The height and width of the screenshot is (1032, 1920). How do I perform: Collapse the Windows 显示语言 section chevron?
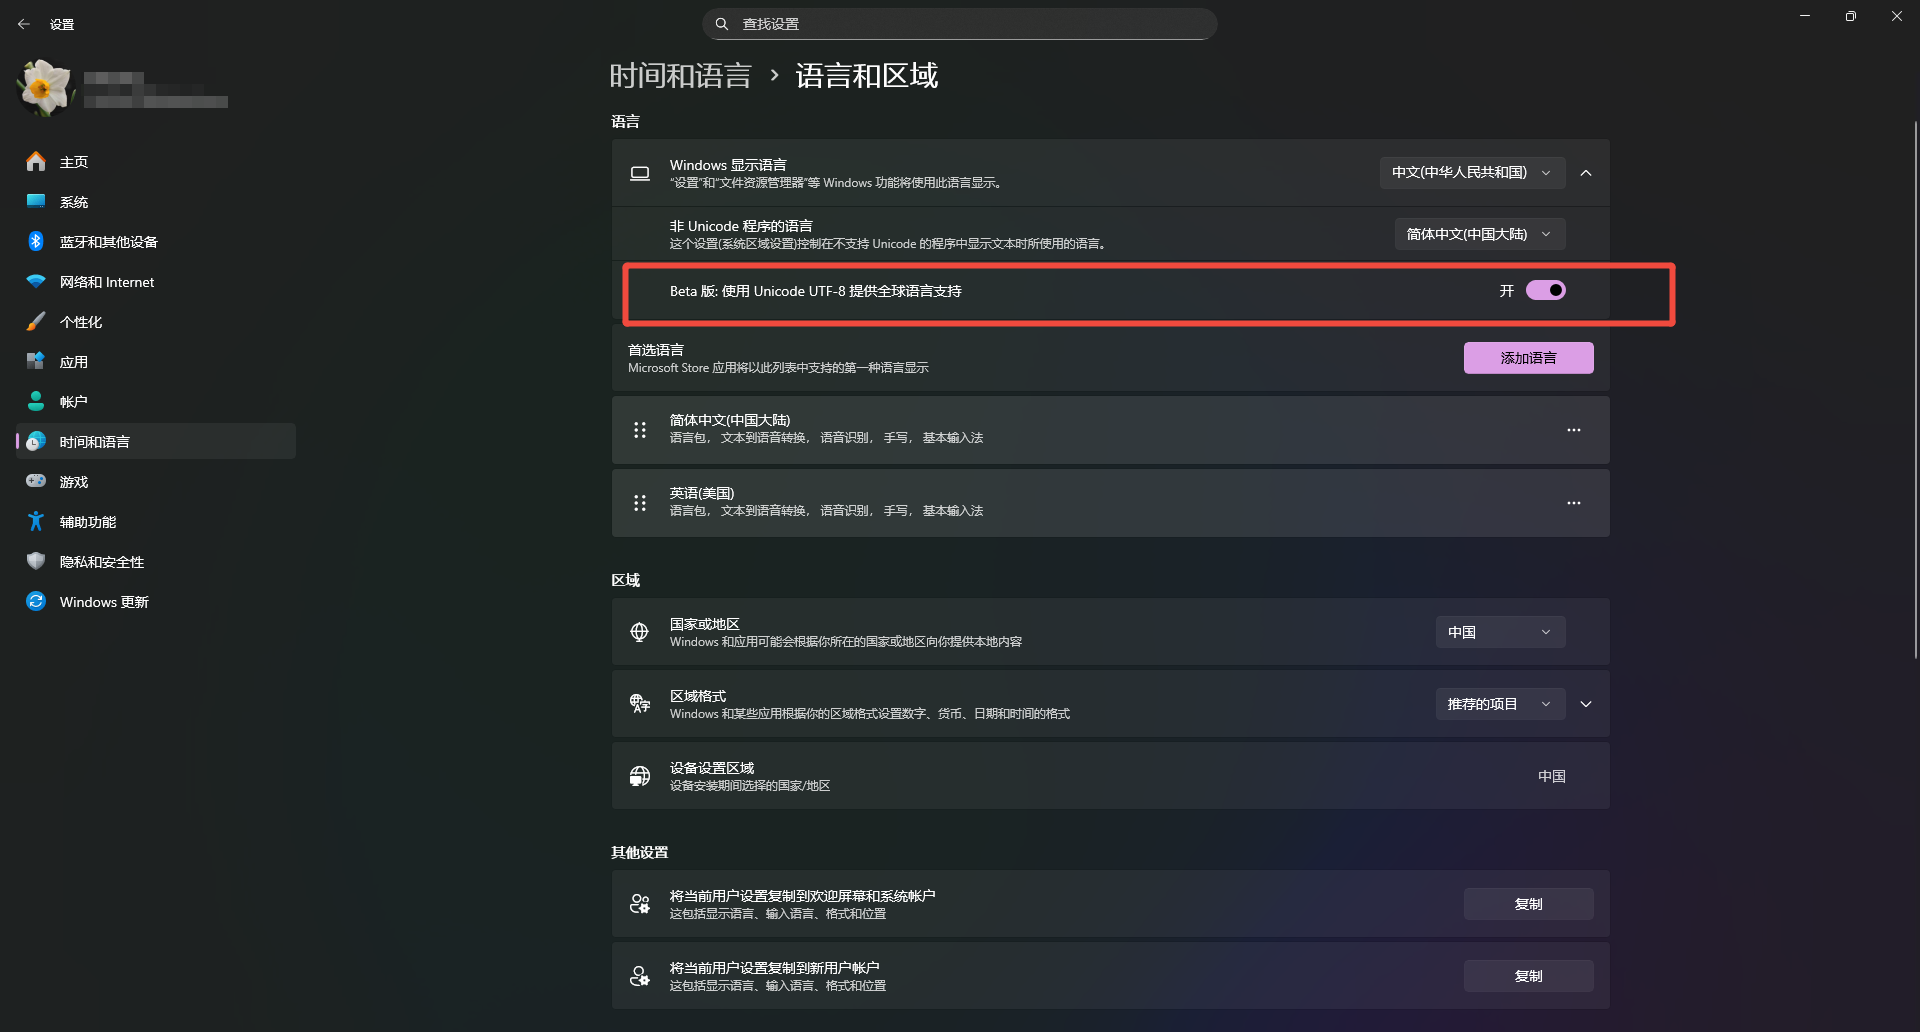point(1586,173)
